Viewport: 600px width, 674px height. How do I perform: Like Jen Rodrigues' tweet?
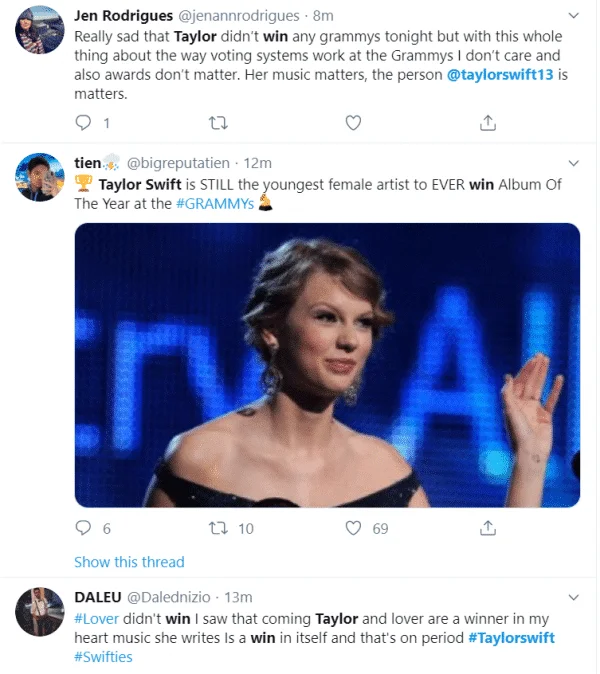point(352,123)
